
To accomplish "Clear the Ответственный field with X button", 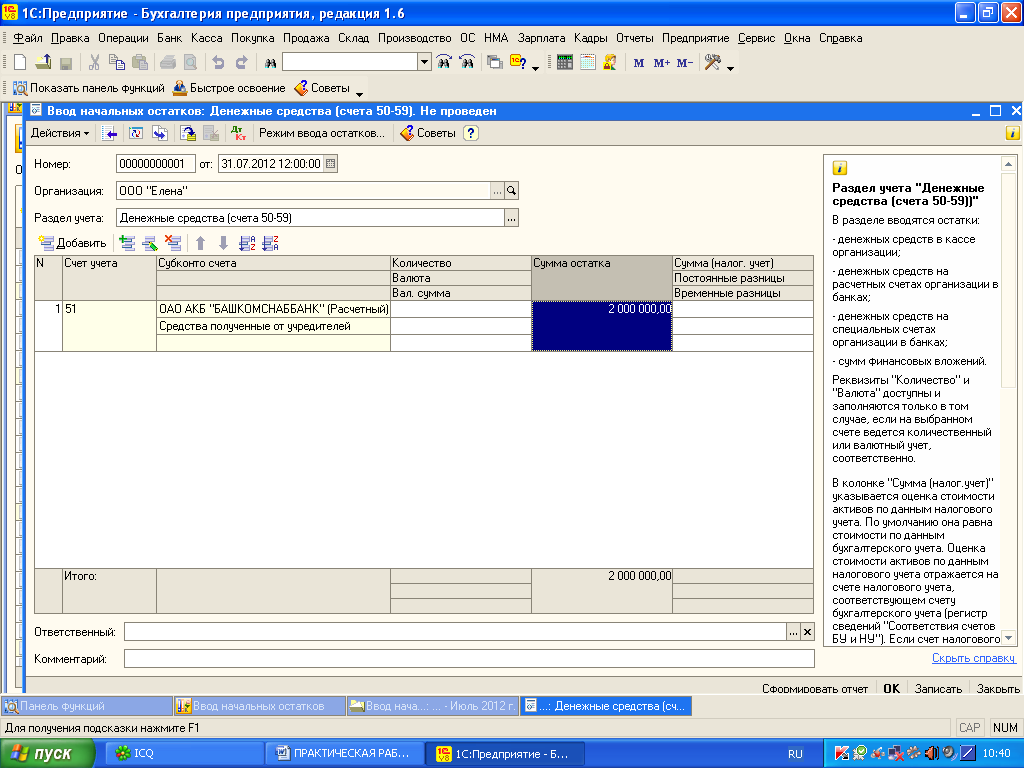I will pyautogui.click(x=807, y=632).
